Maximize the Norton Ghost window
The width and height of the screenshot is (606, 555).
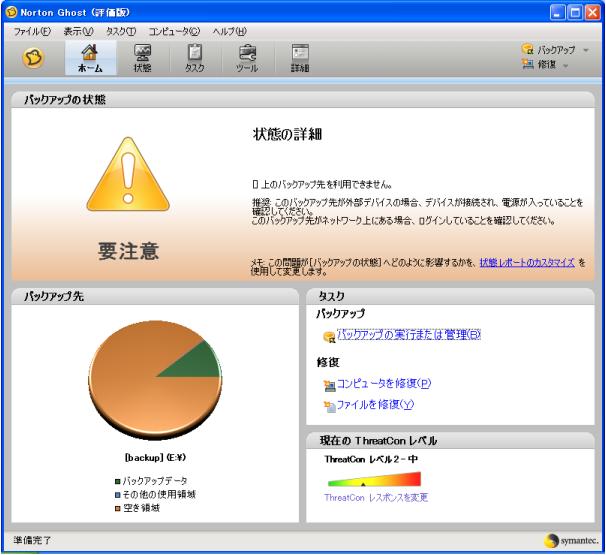575,13
